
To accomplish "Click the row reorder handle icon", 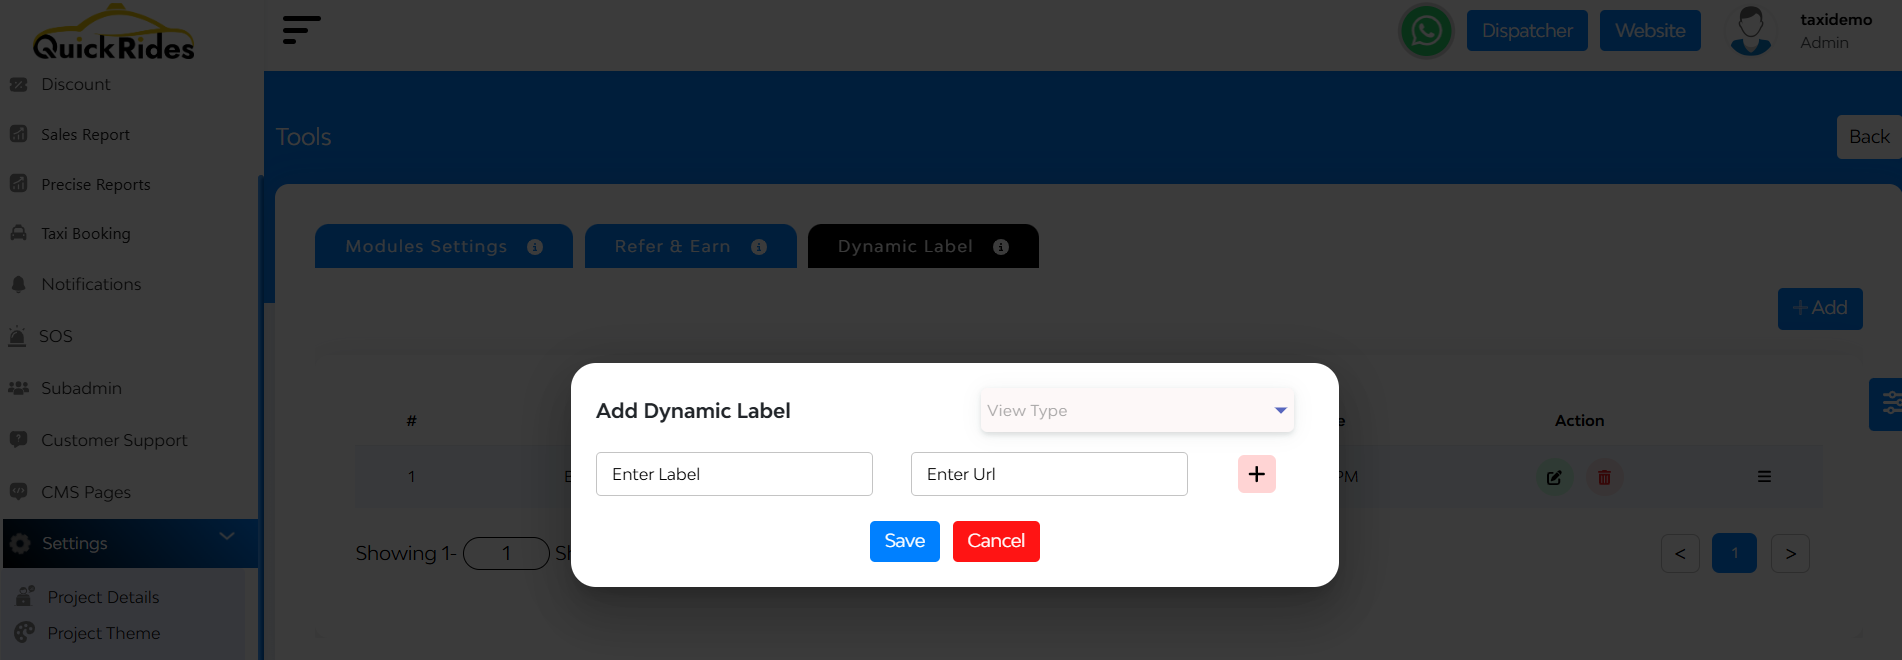I will tap(1764, 477).
